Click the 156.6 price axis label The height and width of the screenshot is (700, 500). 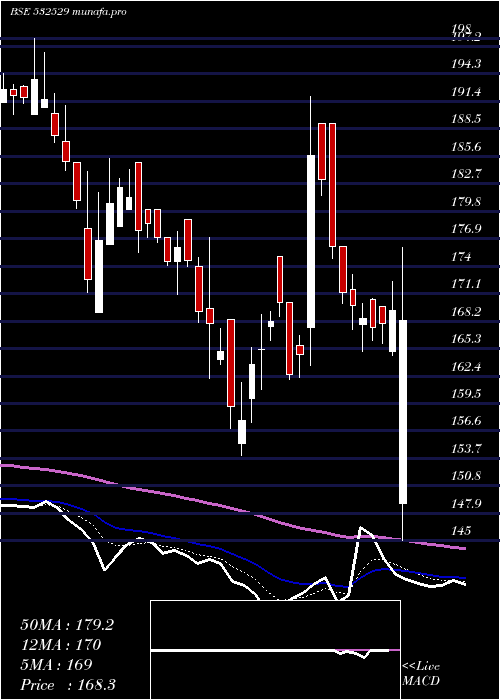pyautogui.click(x=466, y=421)
